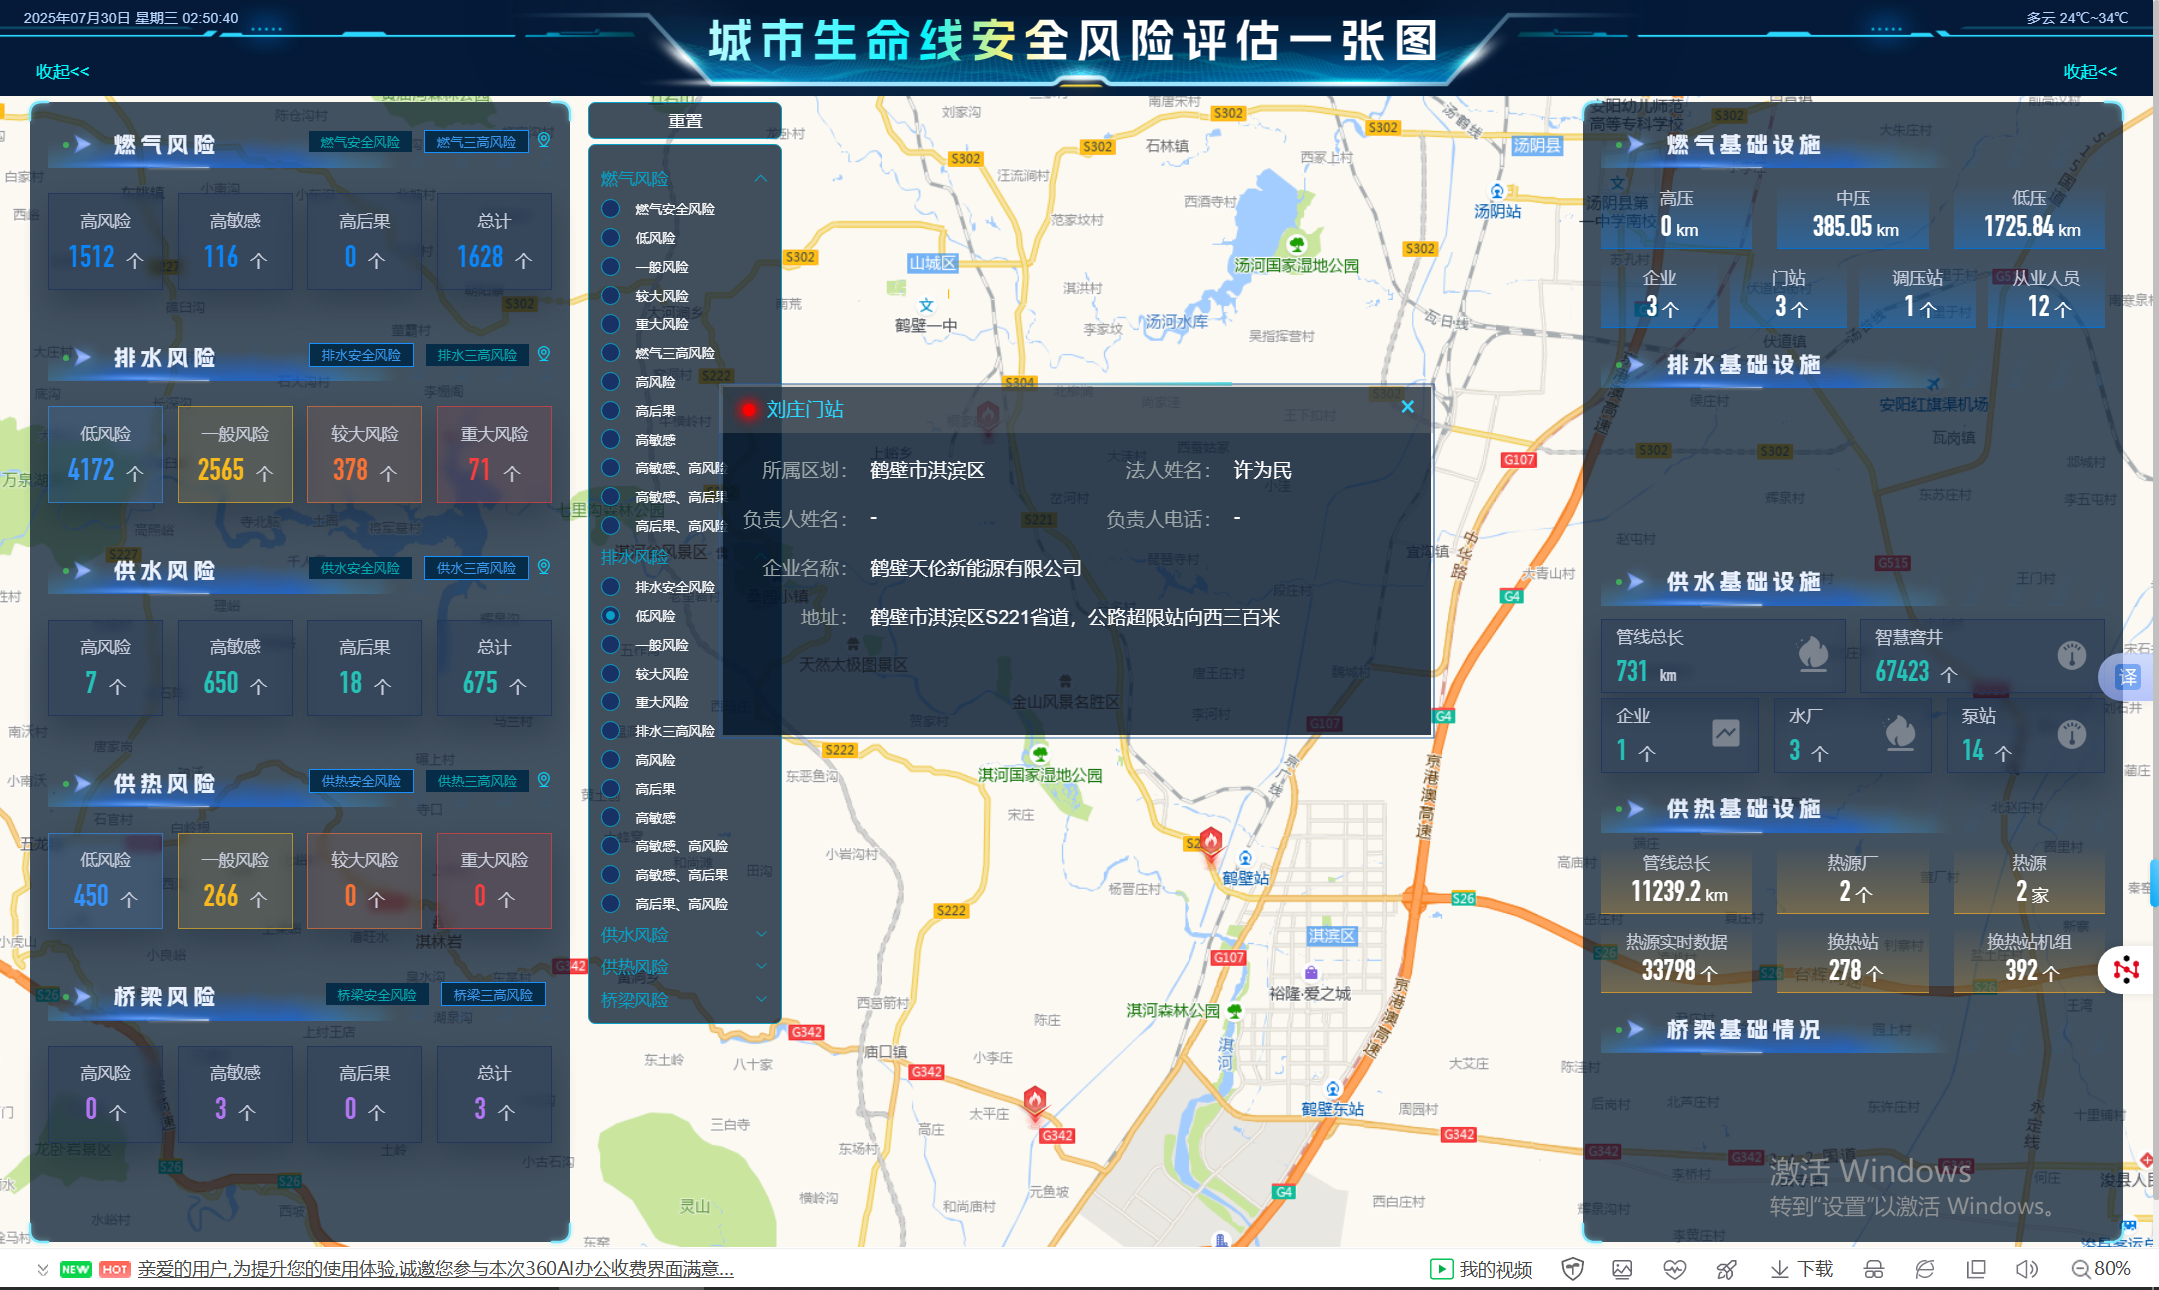Select 较大风险 radio under 排水风险 section
This screenshot has height=1290, width=2159.
611,674
